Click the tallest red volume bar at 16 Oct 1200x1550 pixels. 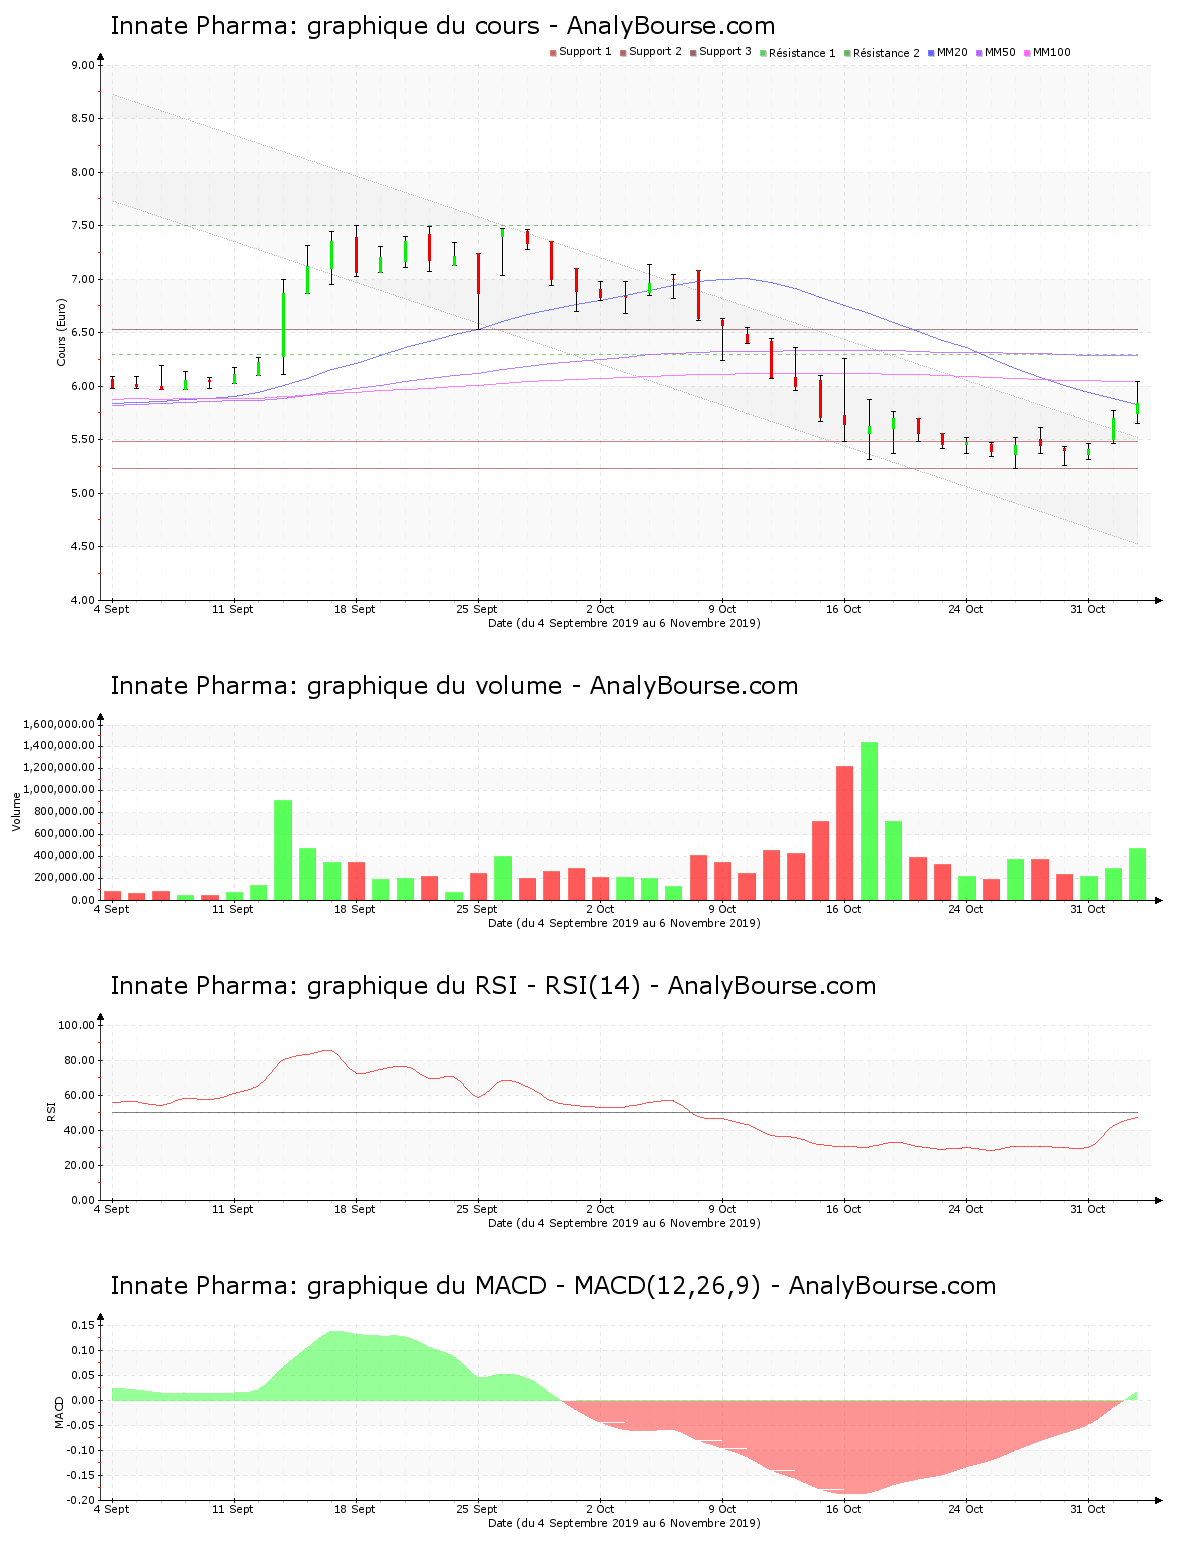(x=844, y=833)
